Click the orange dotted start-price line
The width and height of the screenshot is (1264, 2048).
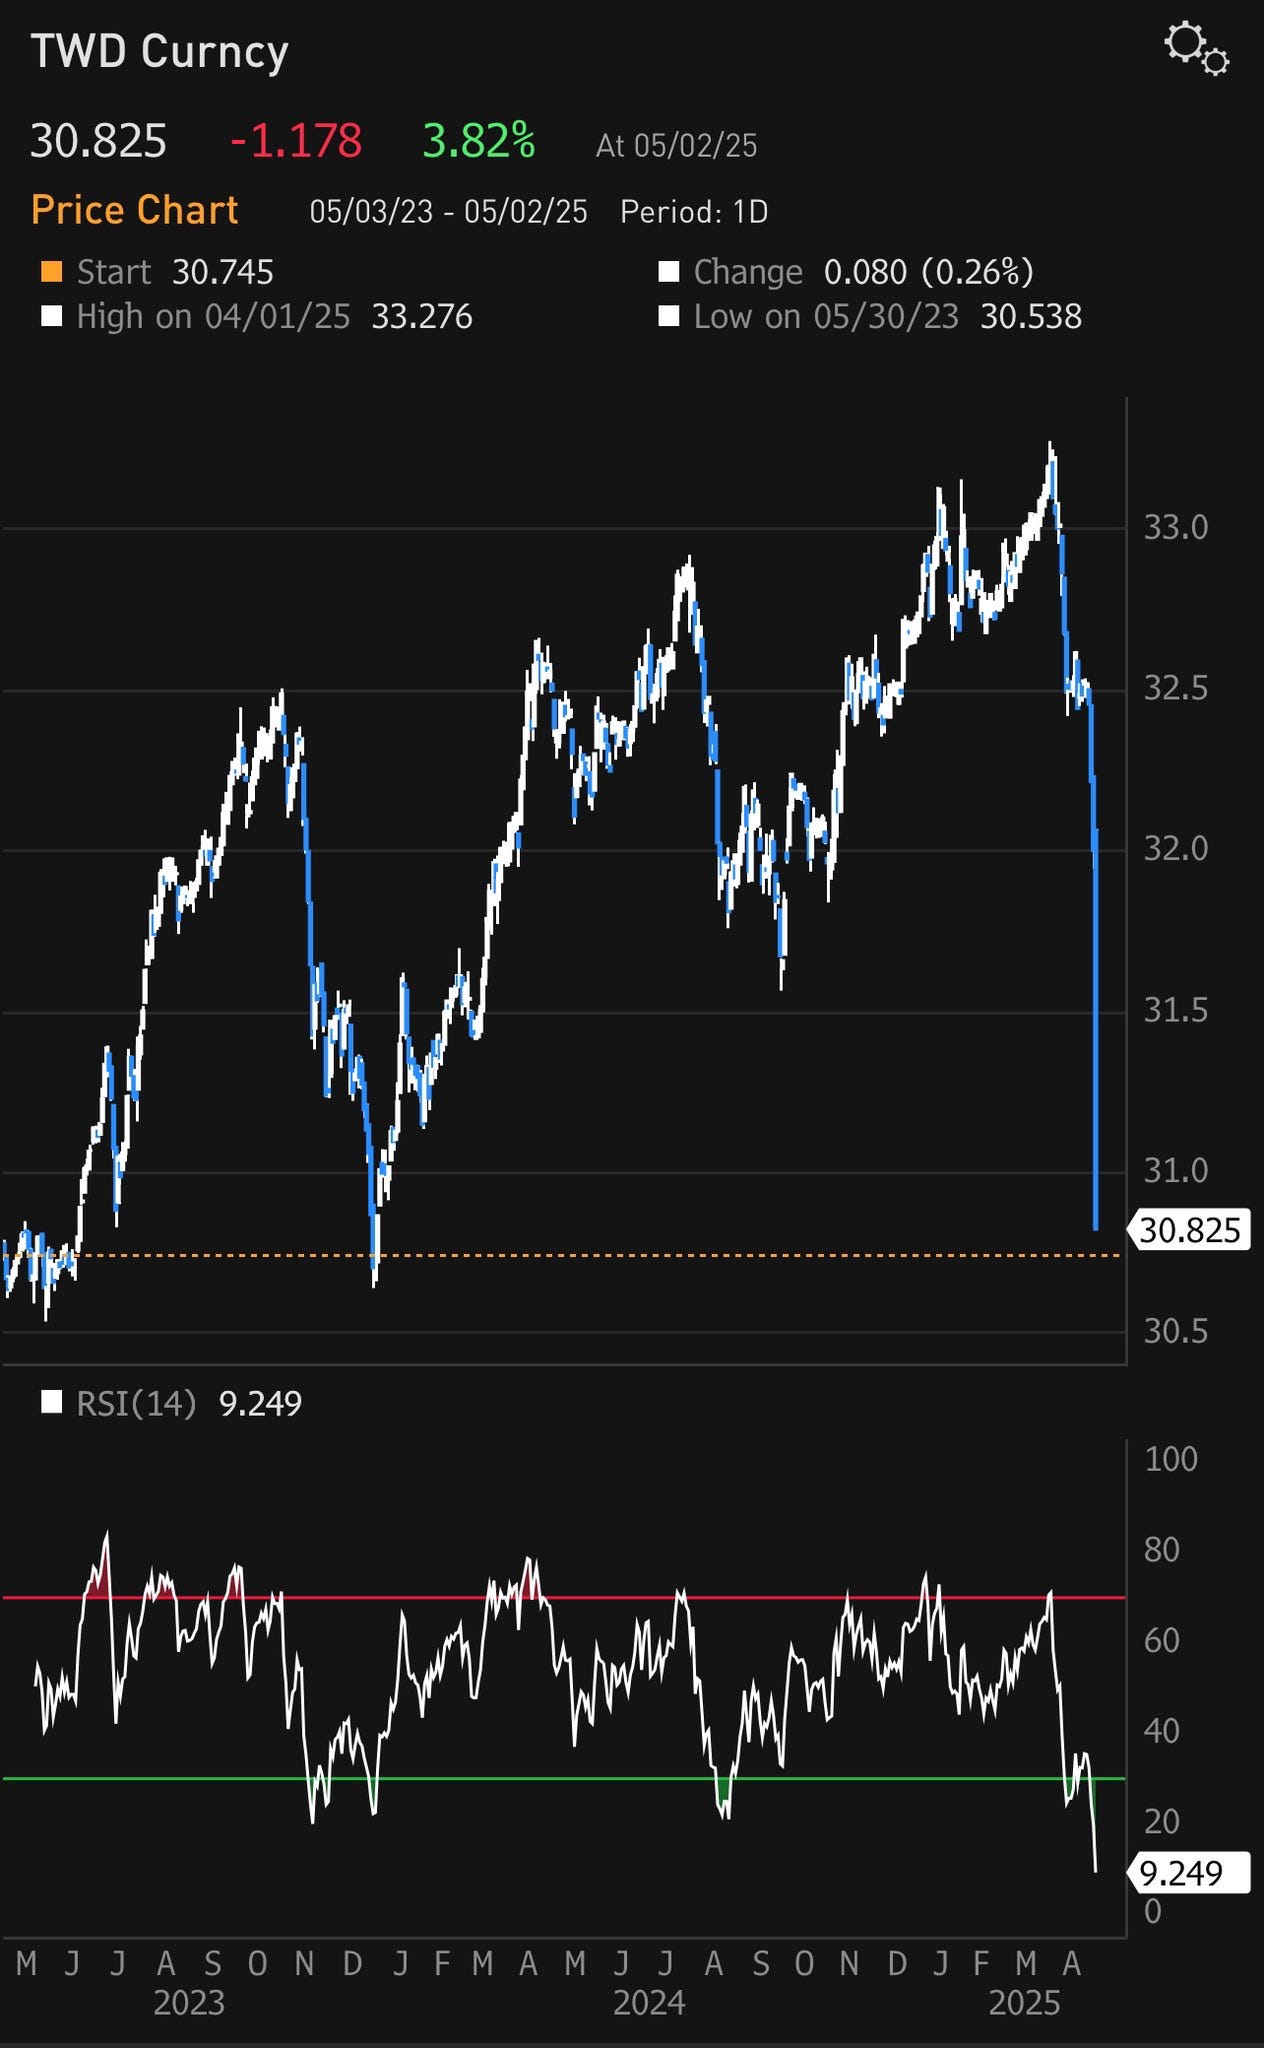pos(562,1255)
